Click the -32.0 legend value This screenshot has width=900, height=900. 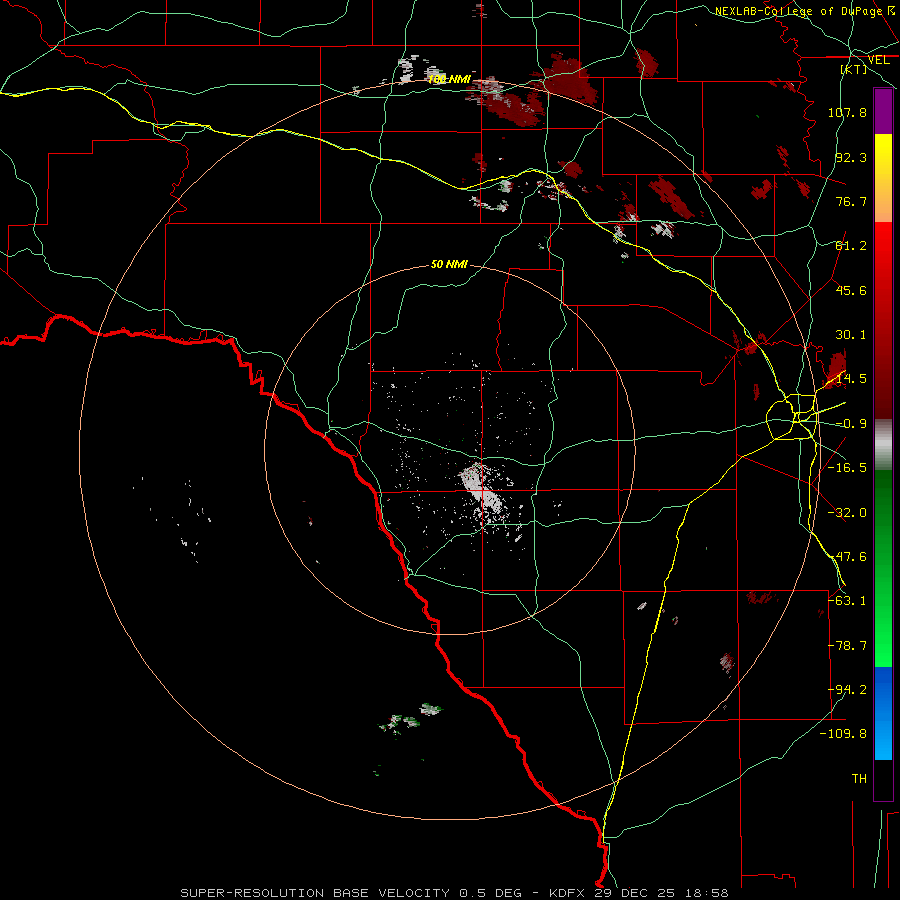click(x=847, y=513)
